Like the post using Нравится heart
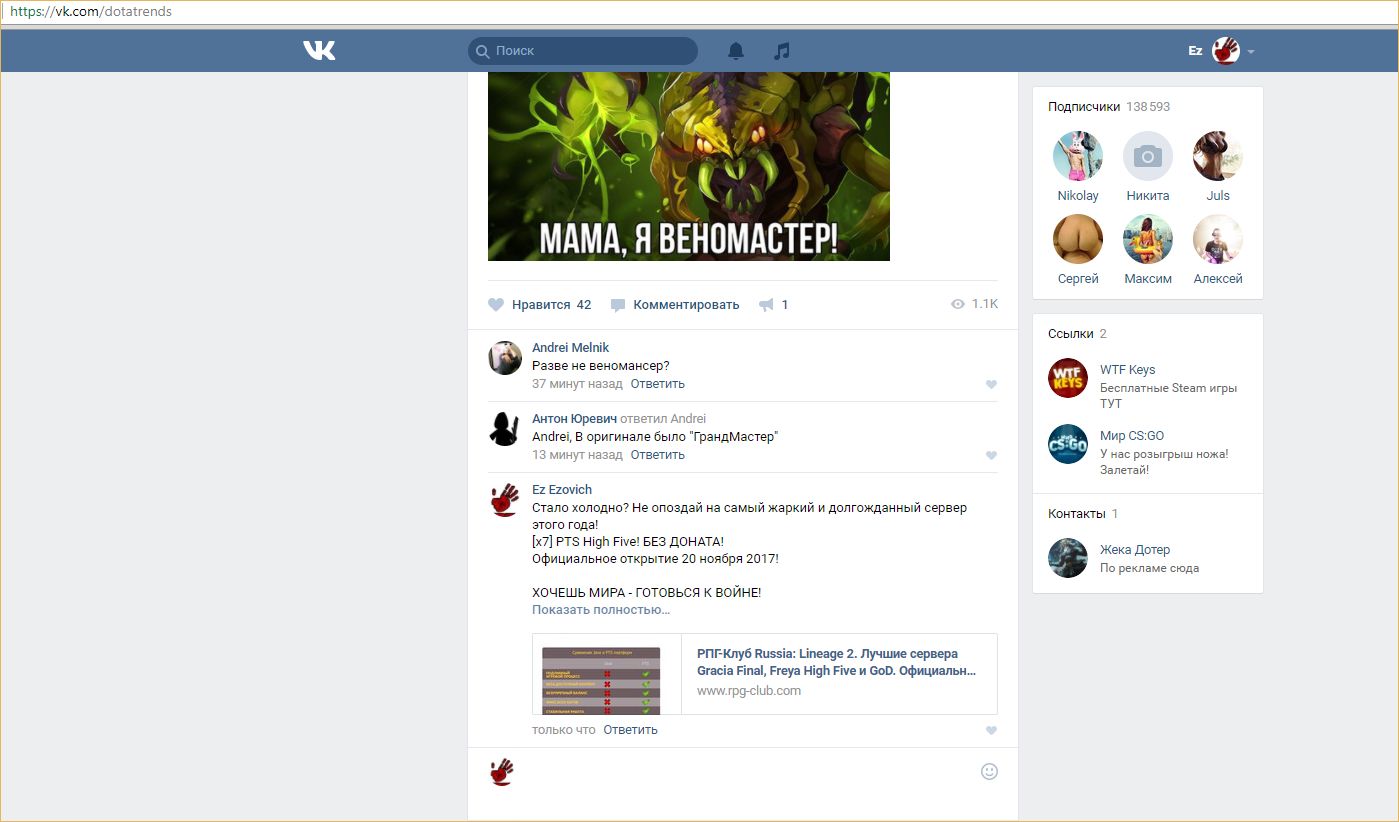1399x822 pixels. point(496,305)
